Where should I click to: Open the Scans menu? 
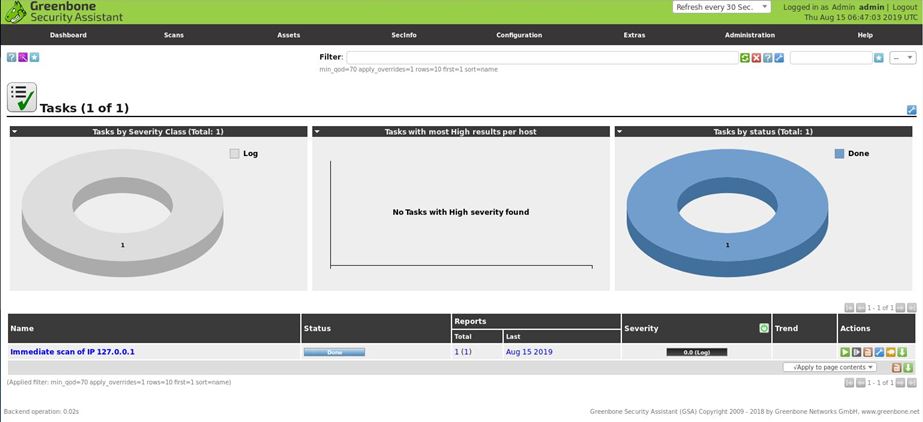click(174, 35)
